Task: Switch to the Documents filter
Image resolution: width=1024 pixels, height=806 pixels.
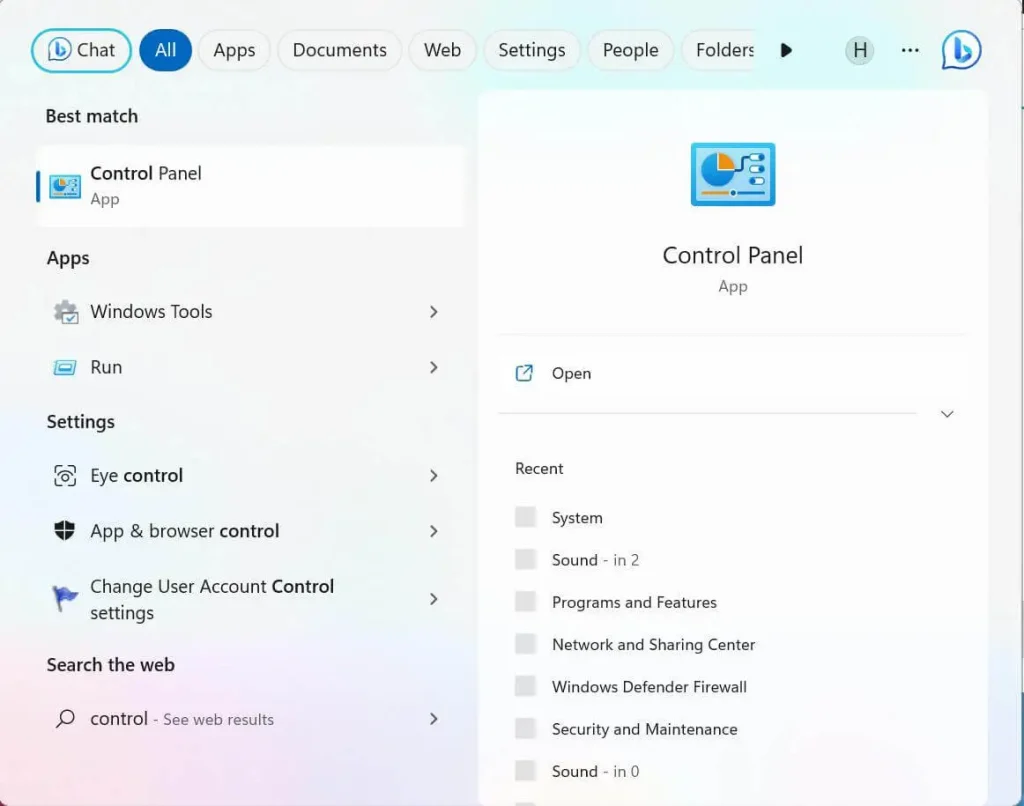Action: pos(340,50)
